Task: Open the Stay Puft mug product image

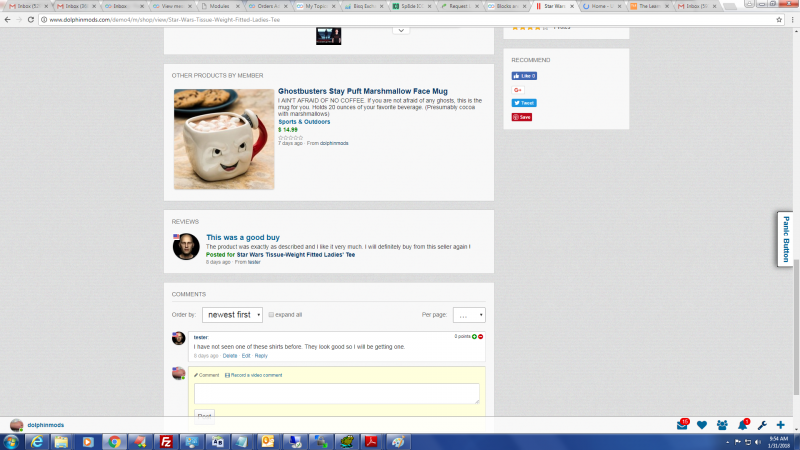Action: tap(224, 139)
